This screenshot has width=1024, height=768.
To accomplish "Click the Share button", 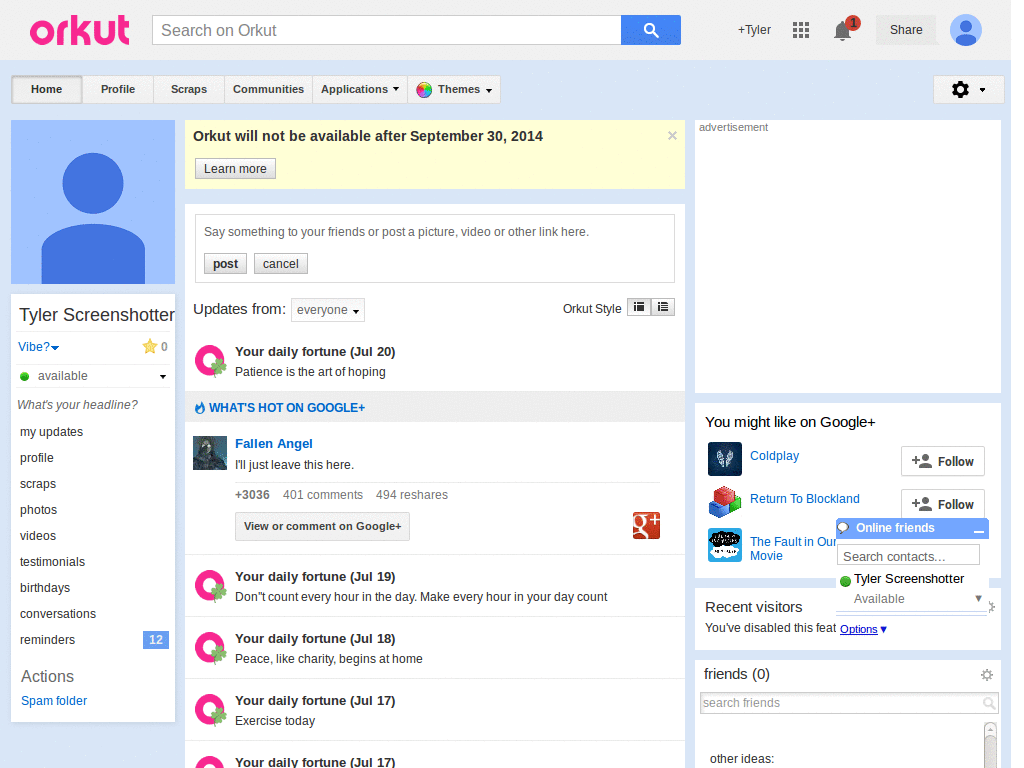I will point(906,30).
